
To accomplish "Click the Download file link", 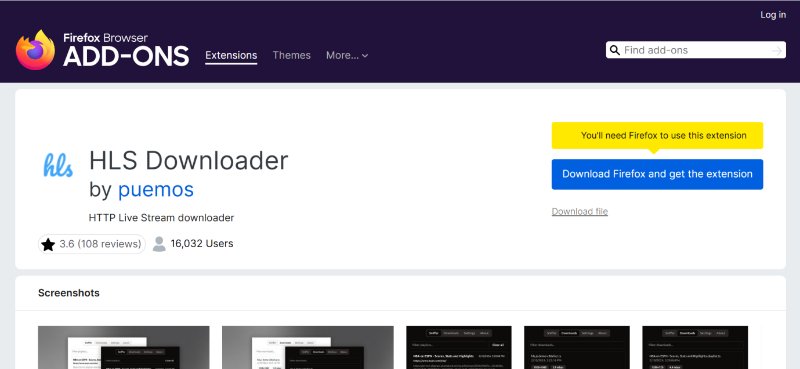I will click(x=580, y=211).
